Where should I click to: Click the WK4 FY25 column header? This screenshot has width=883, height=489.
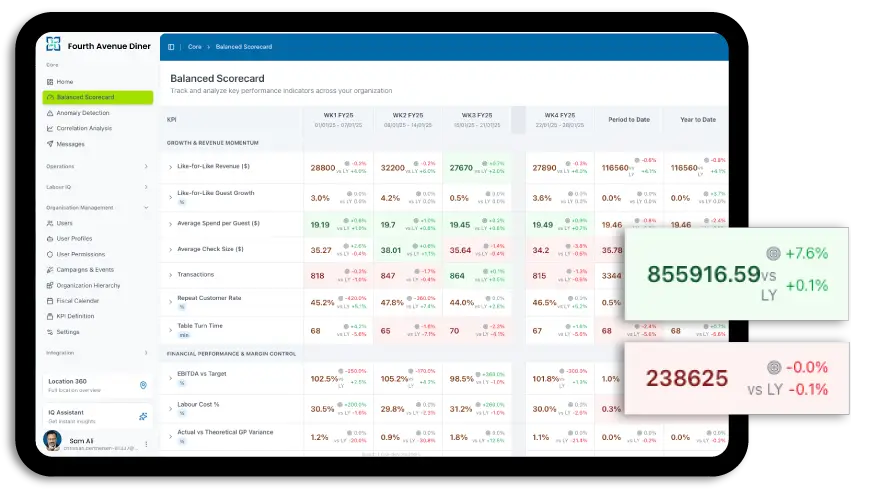coord(560,119)
